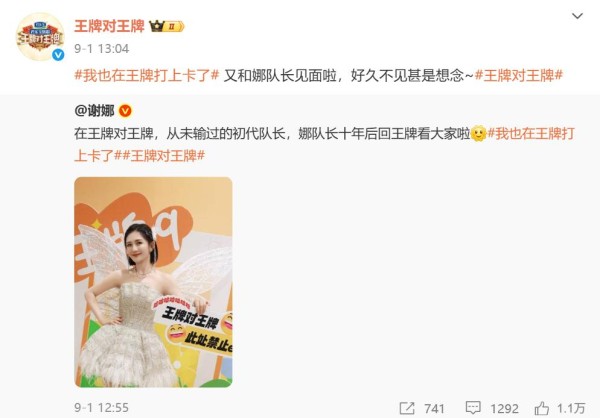Click the repost share icon
This screenshot has height=418, width=600.
[x=407, y=408]
